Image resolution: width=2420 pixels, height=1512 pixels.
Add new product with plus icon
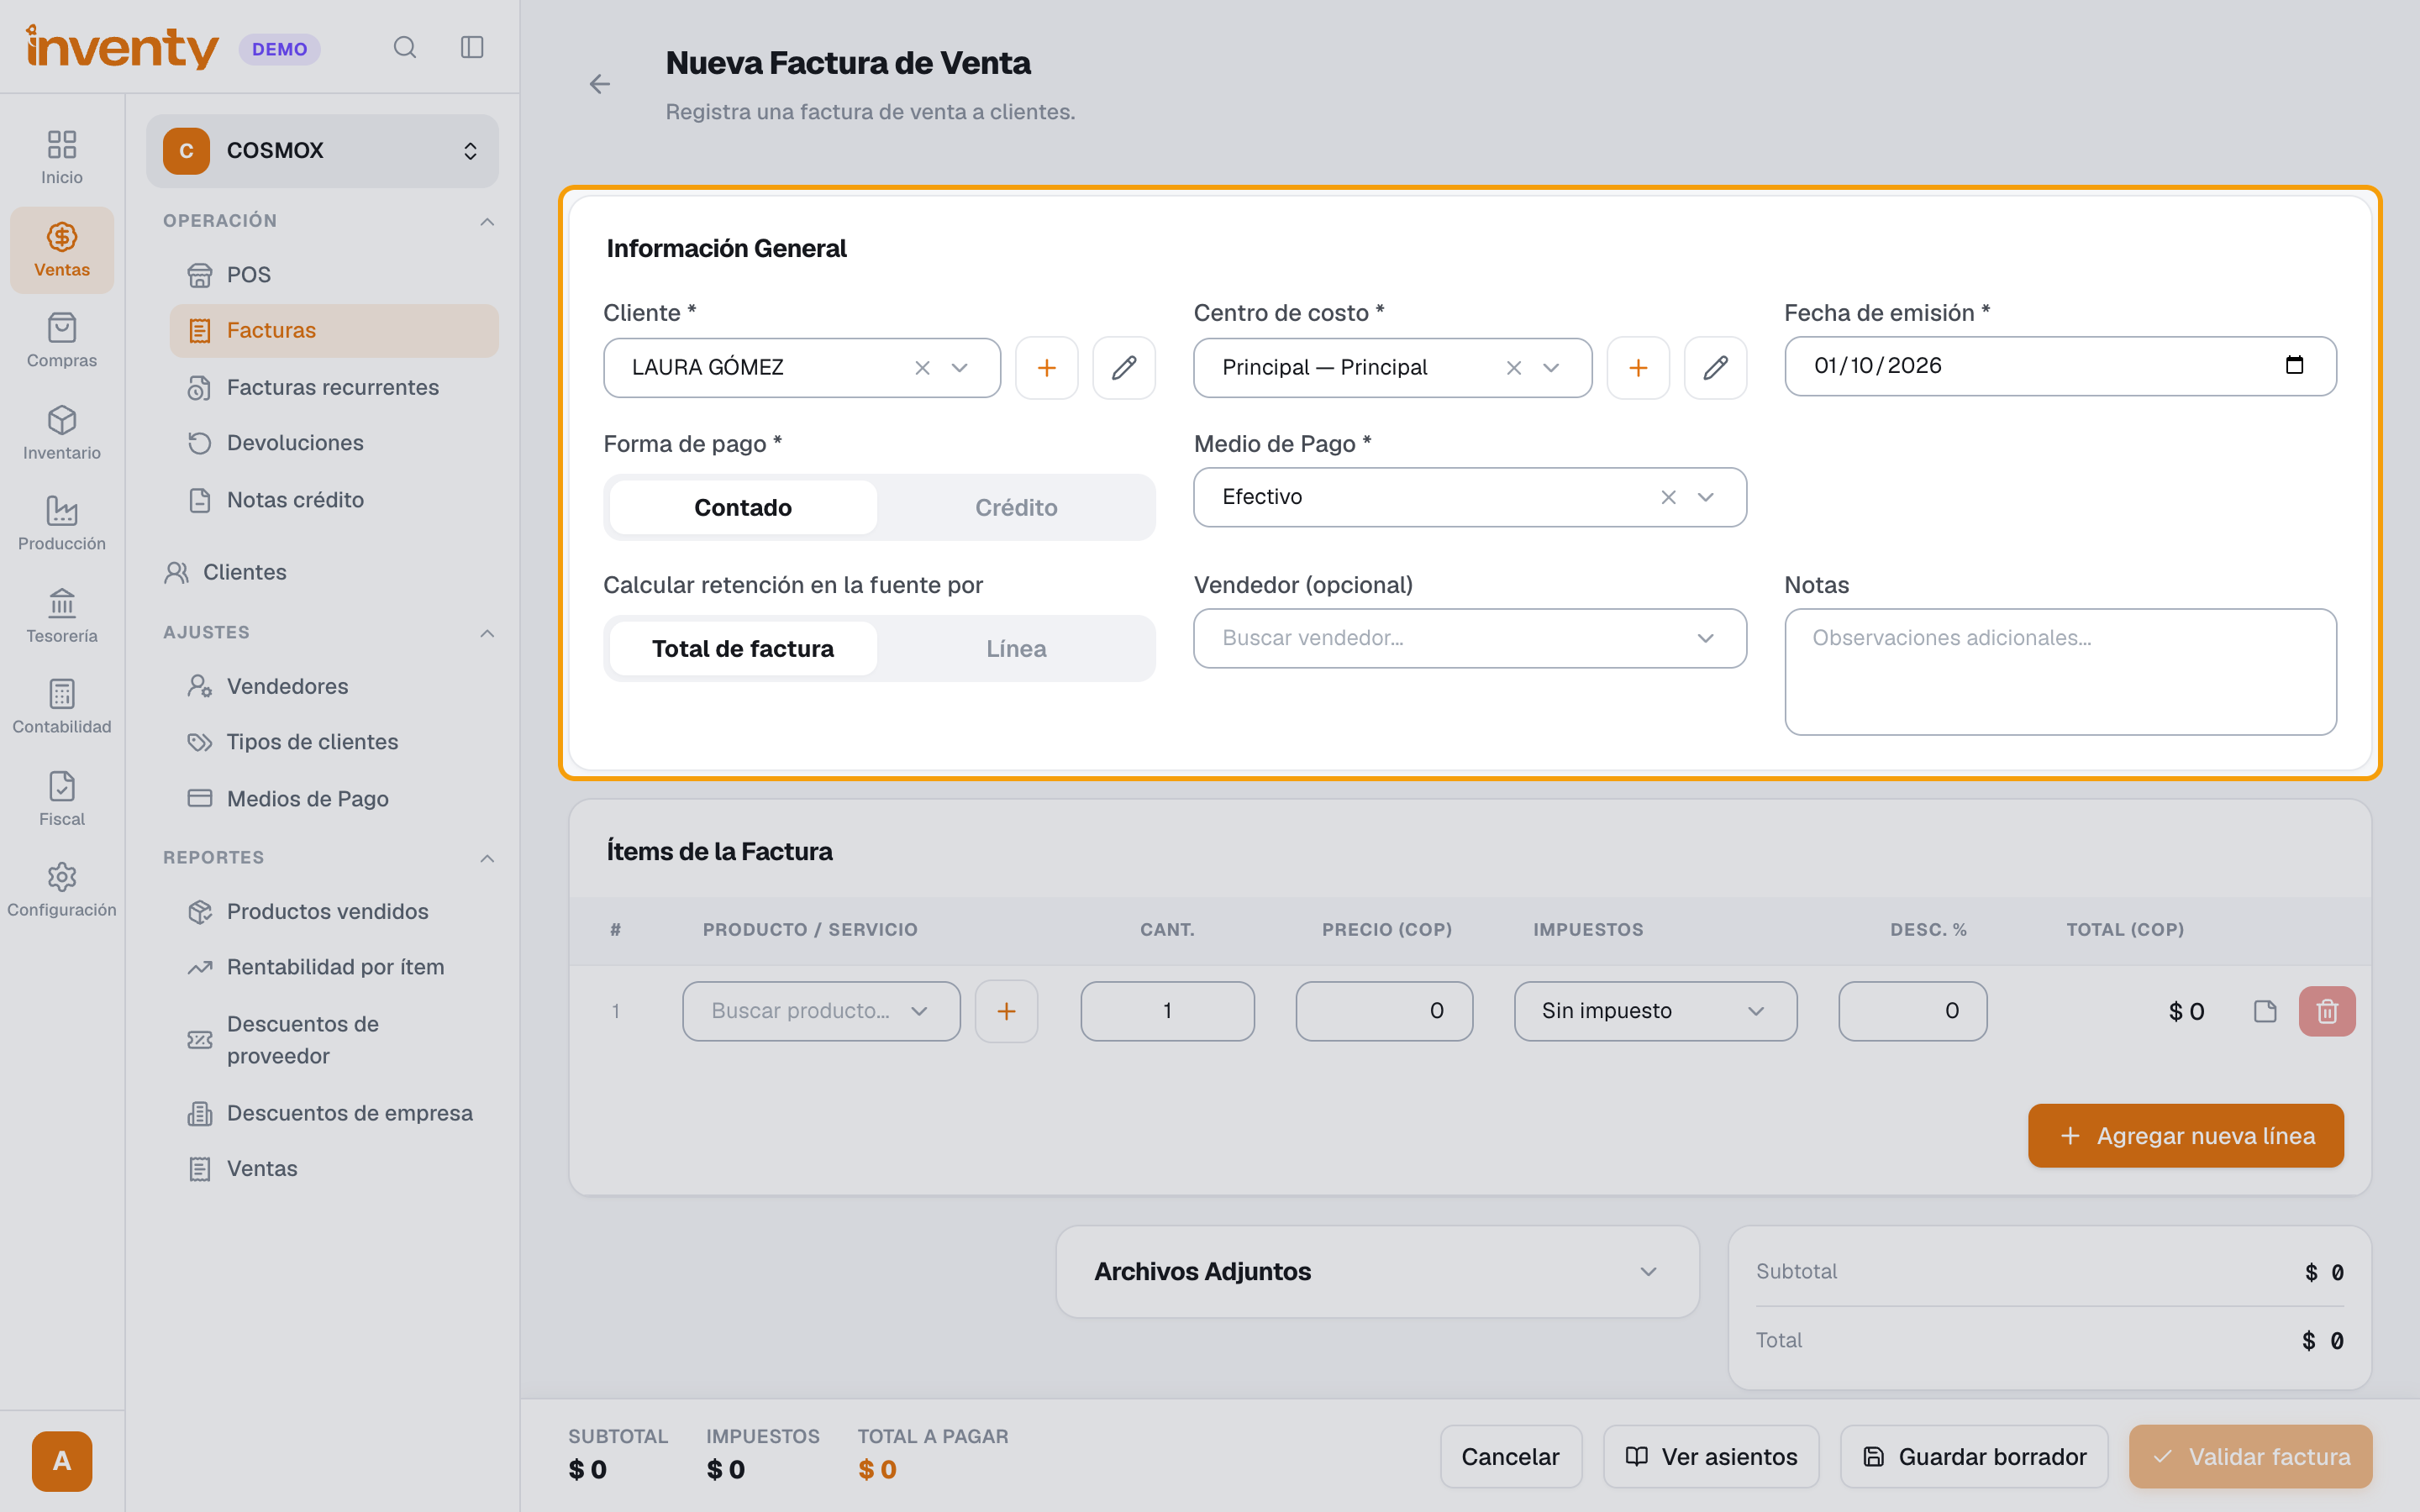tap(1006, 1011)
